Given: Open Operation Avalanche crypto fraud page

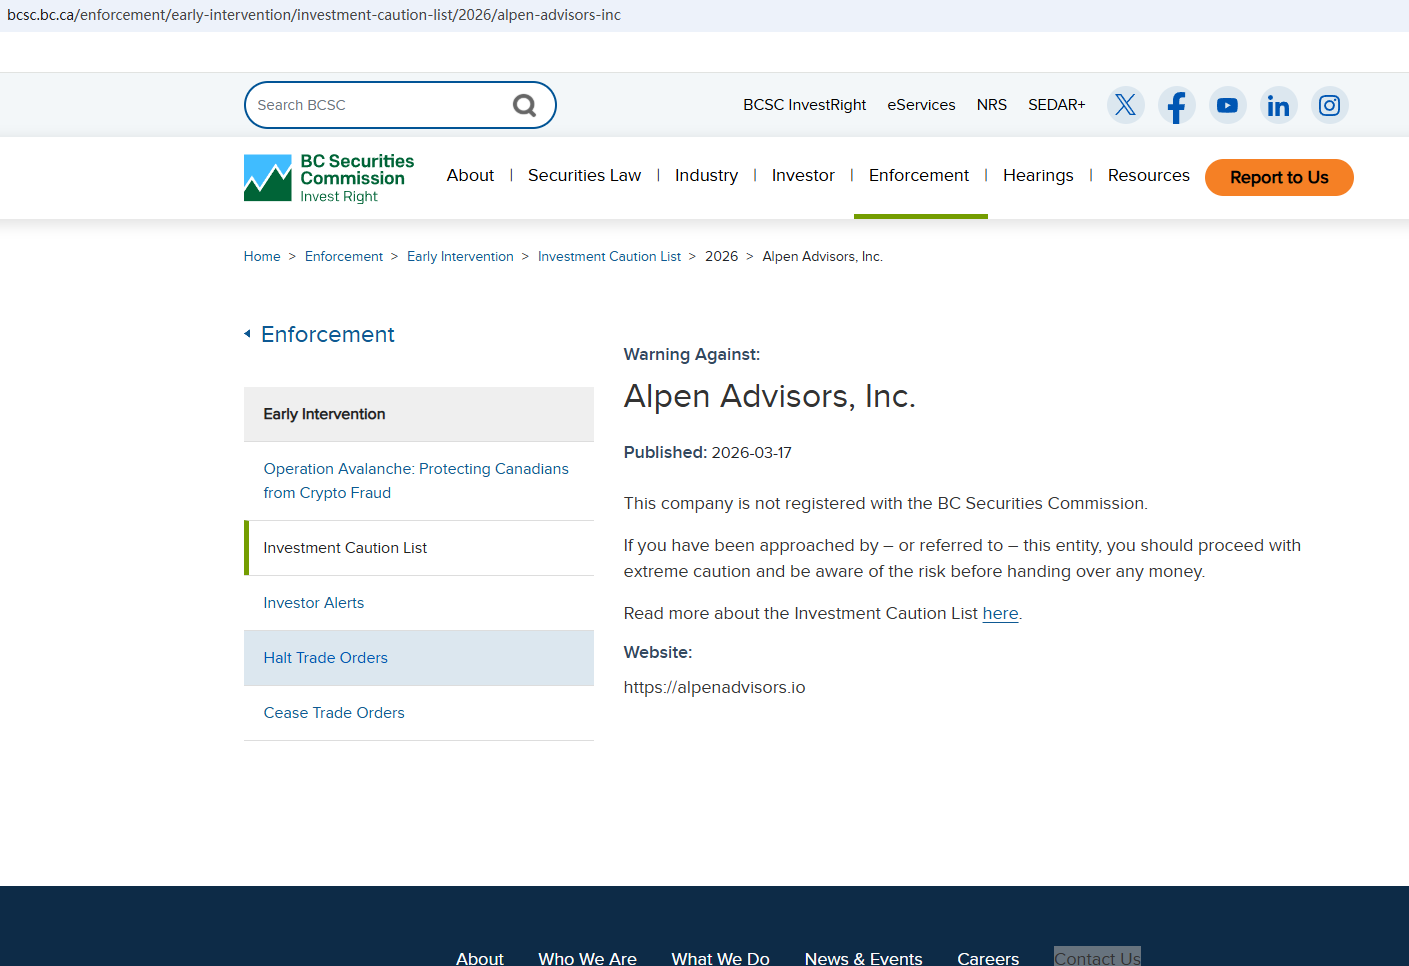Looking at the screenshot, I should pos(419,481).
